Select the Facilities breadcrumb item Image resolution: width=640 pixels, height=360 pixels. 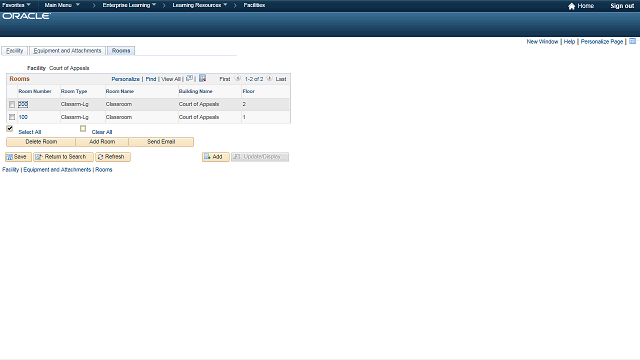(254, 5)
